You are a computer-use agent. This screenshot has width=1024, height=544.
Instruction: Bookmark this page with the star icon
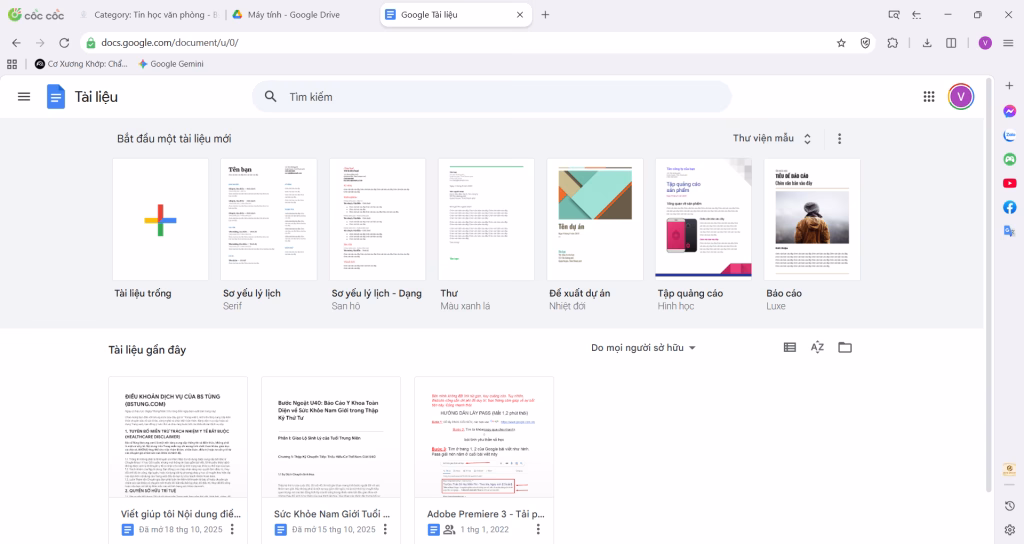pos(841,43)
